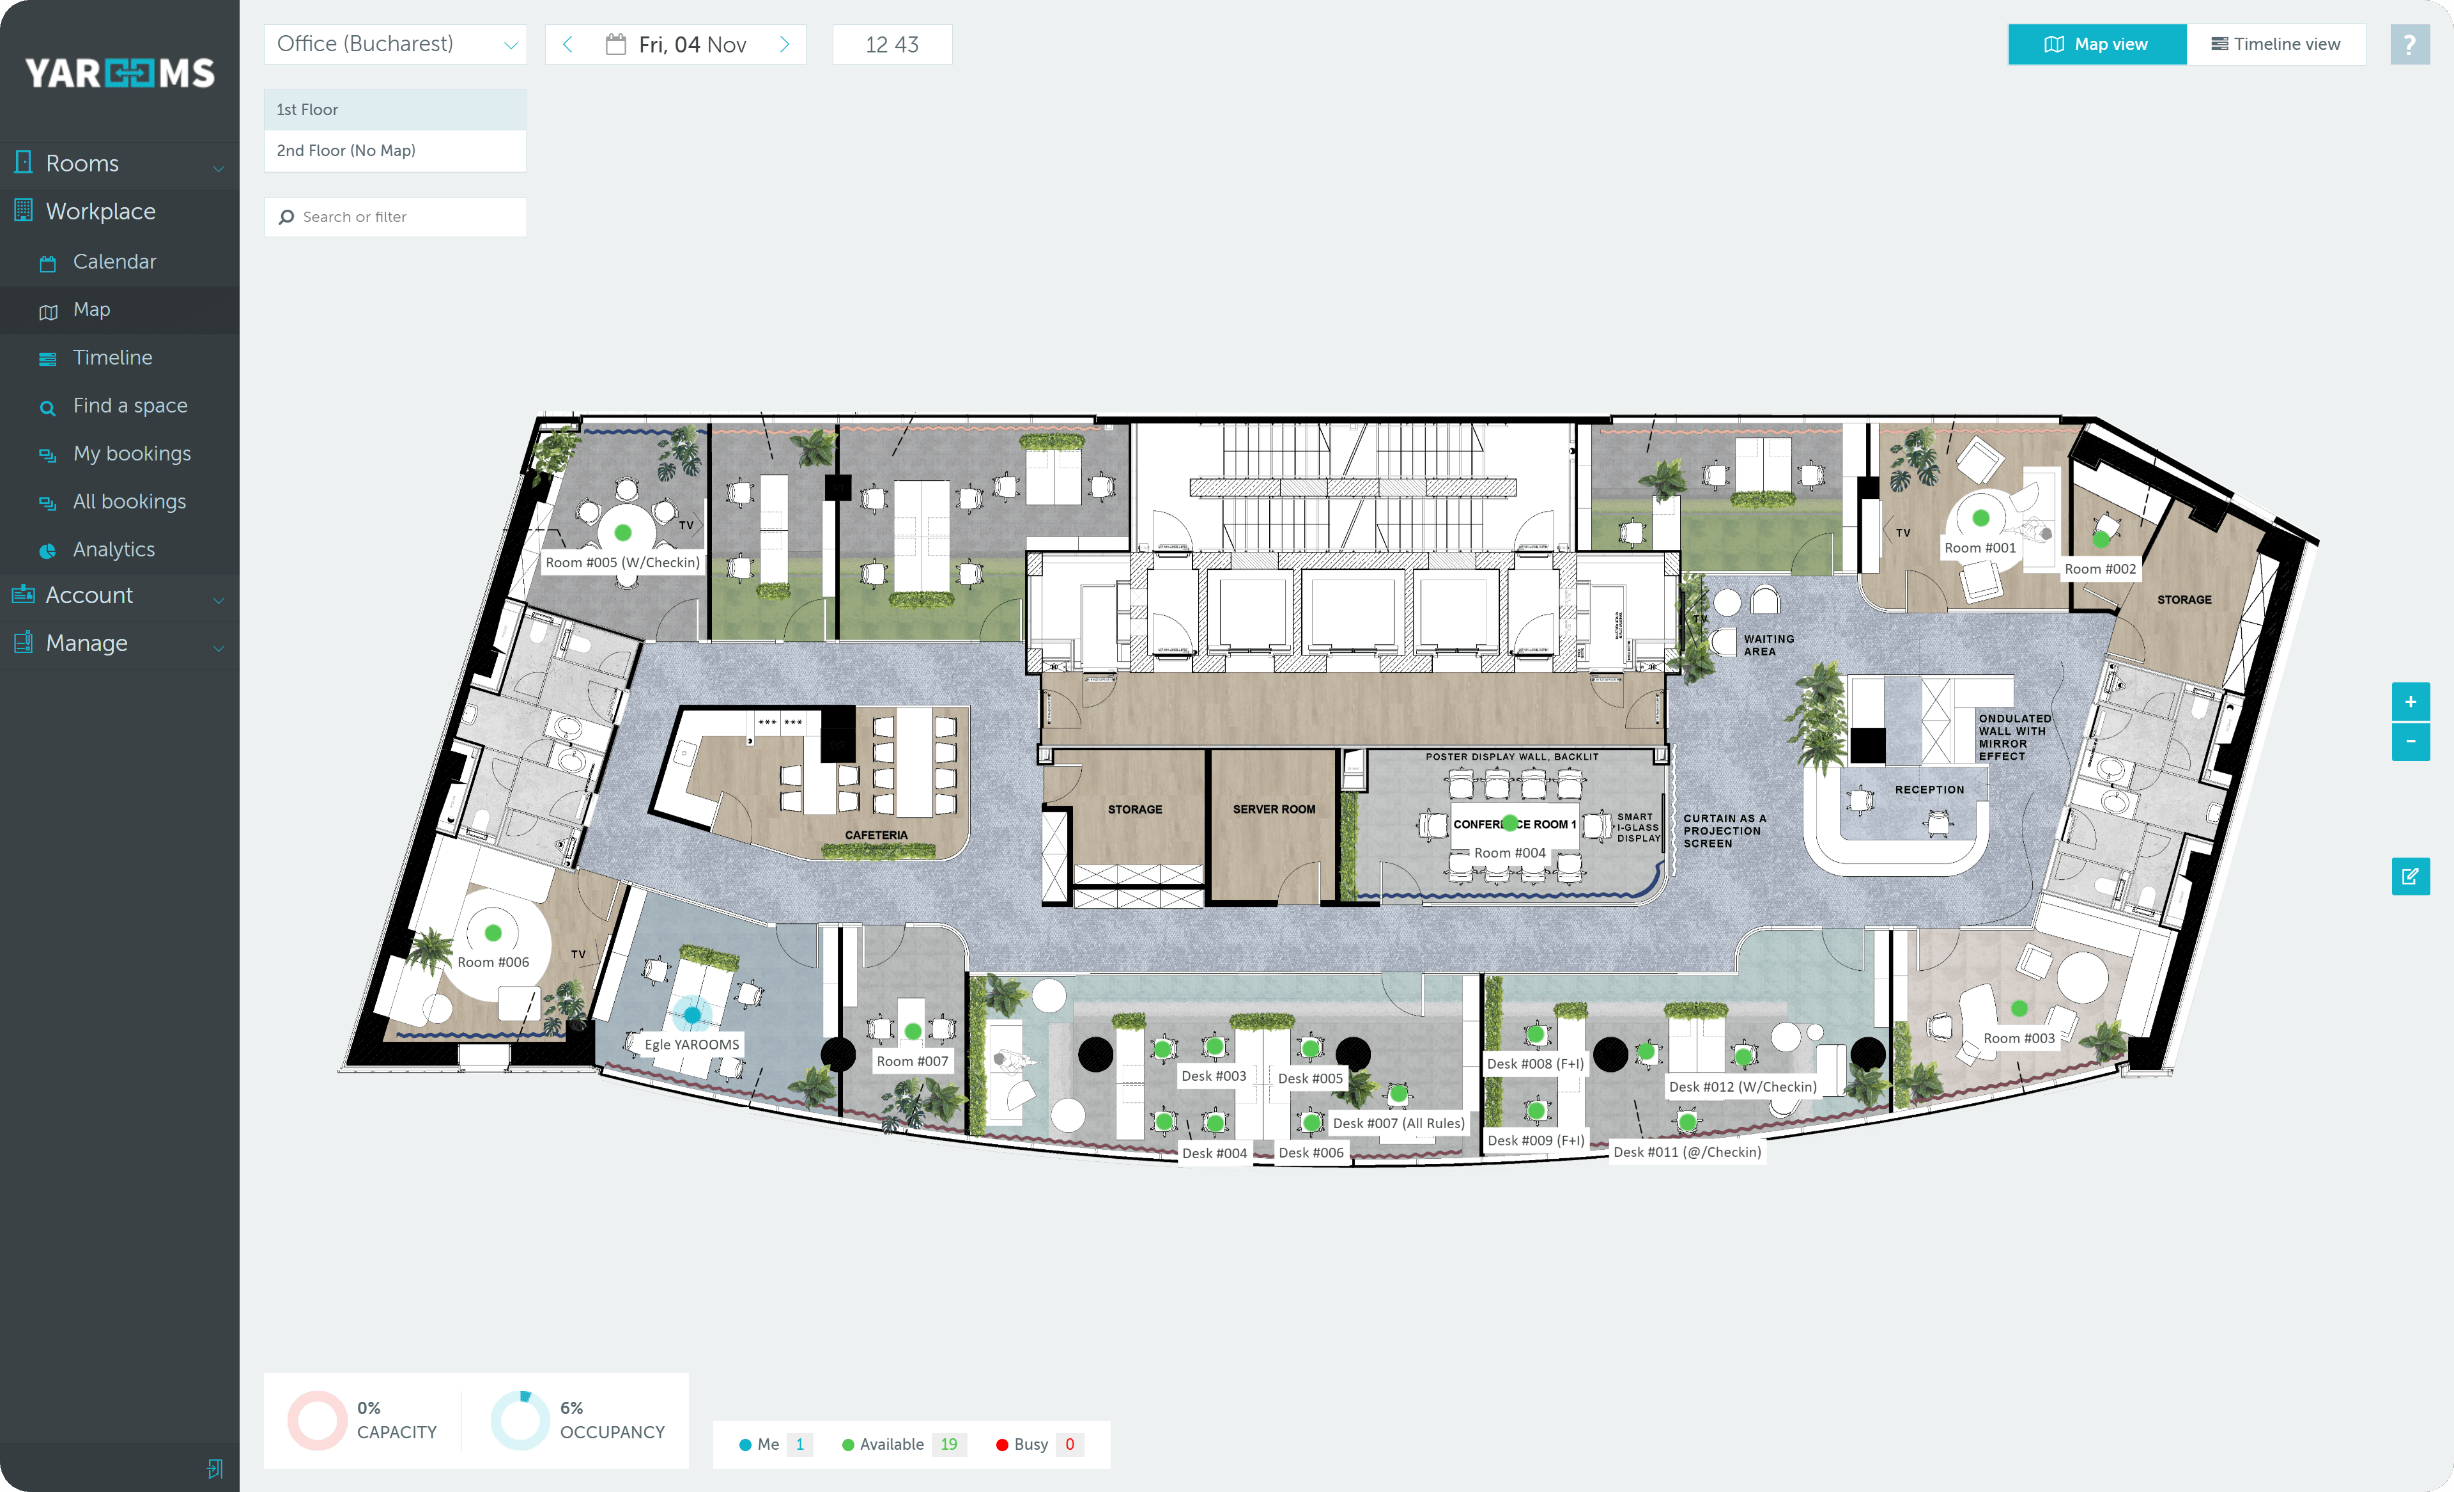Open the Timeline via its sidebar icon
2454x1492 pixels.
pos(48,357)
